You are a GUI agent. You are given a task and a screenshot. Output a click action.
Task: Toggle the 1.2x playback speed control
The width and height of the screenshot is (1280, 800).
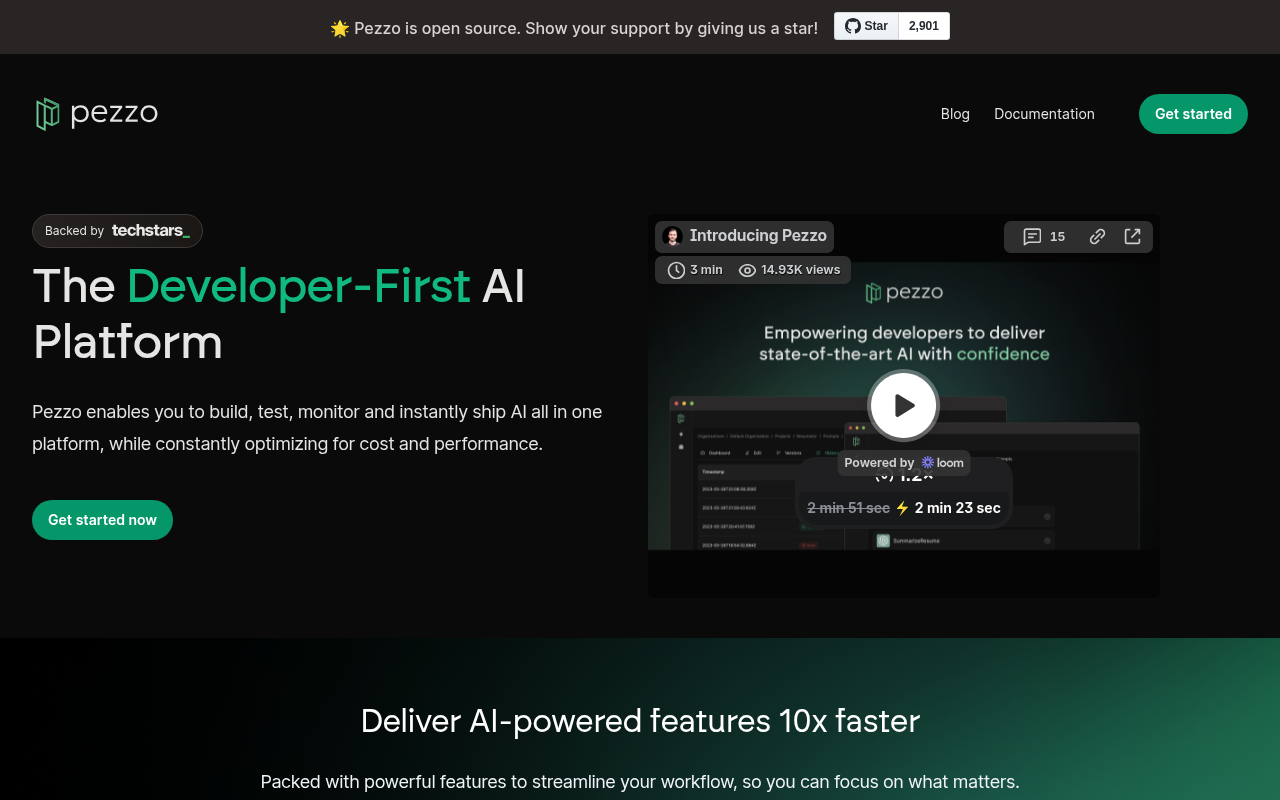903,475
